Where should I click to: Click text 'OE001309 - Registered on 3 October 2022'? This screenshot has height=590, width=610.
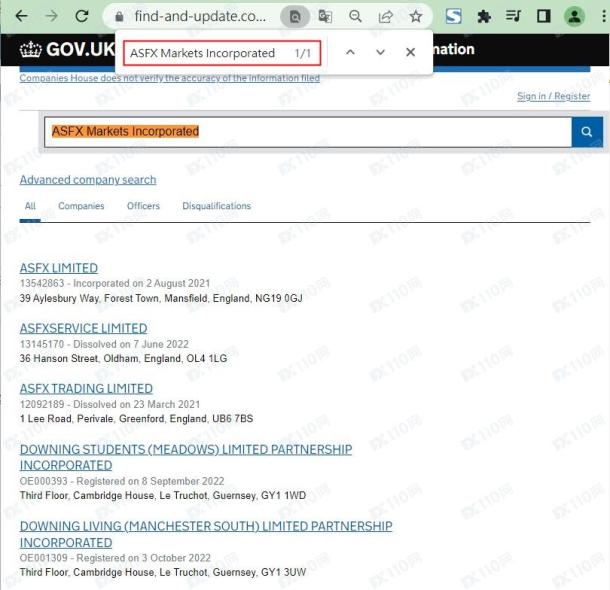[115, 558]
